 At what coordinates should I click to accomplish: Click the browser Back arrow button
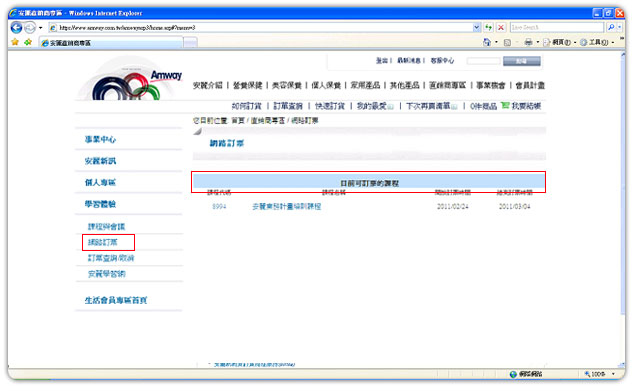pos(16,28)
